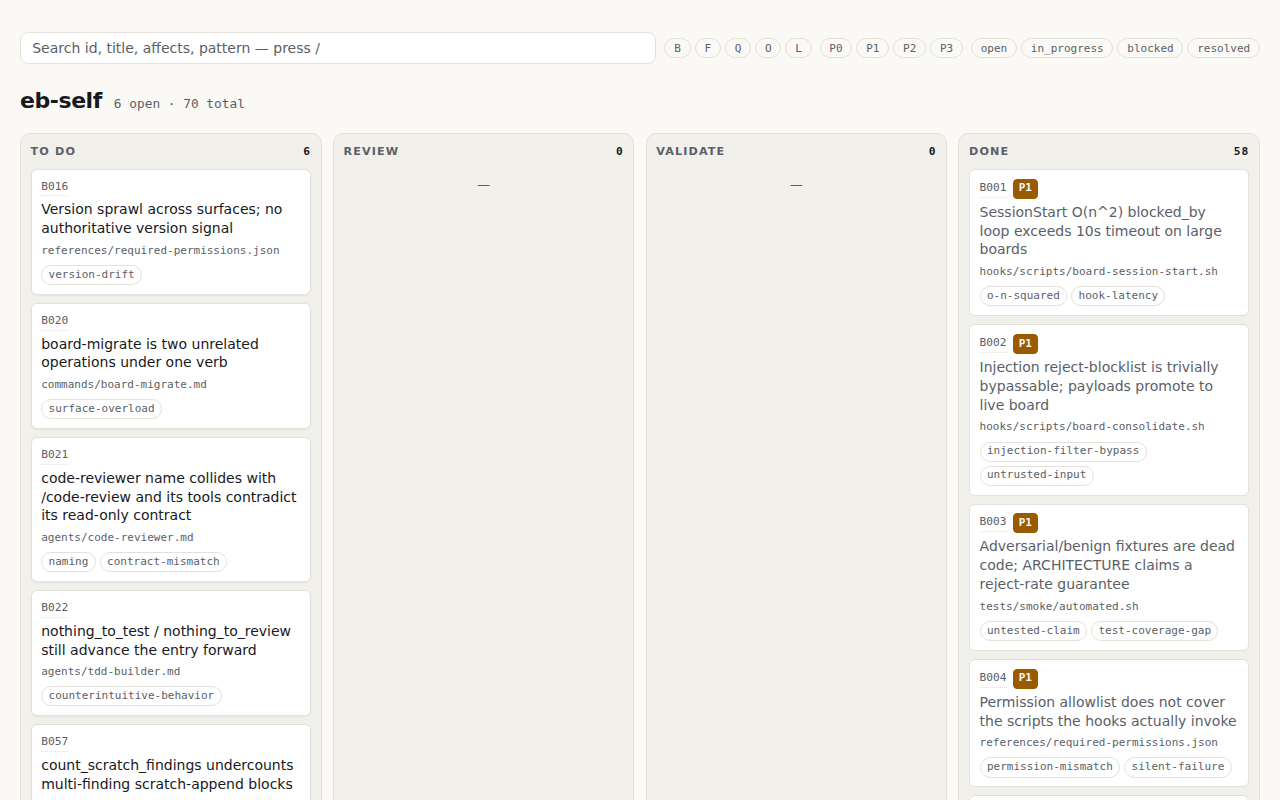Screen dimensions: 1280x800
Task: Click path hooks/scripts/board-session-start.sh
Action: [1099, 271]
